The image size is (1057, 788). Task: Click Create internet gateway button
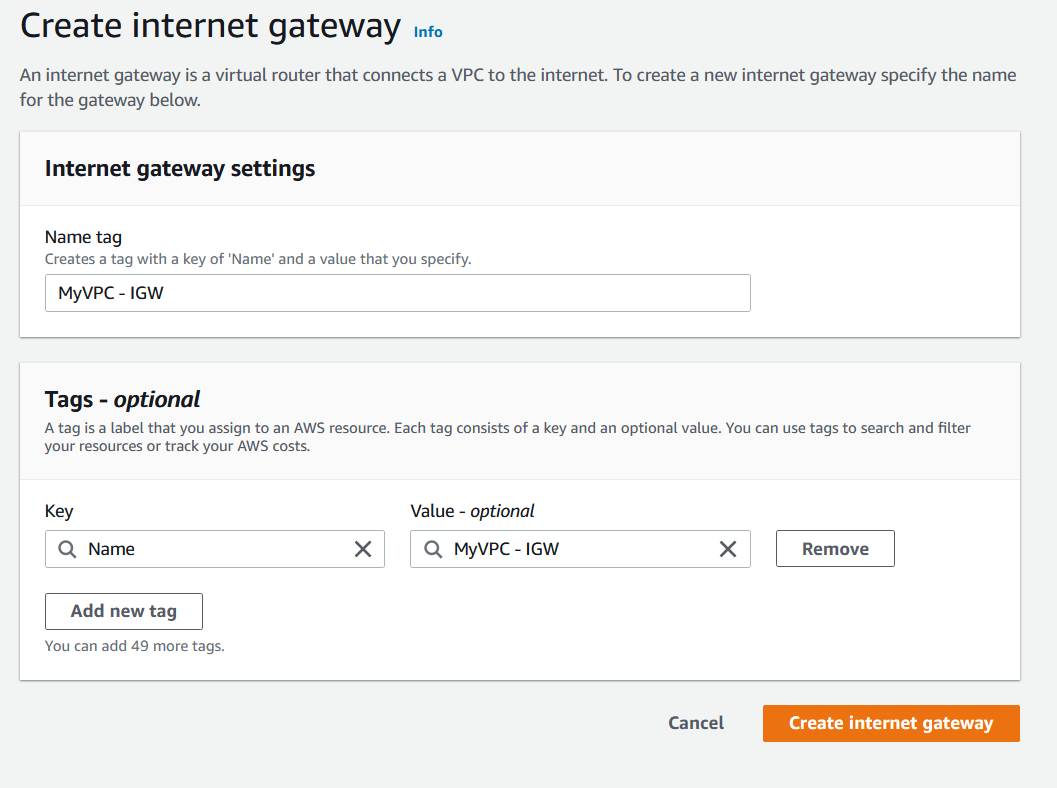[891, 723]
